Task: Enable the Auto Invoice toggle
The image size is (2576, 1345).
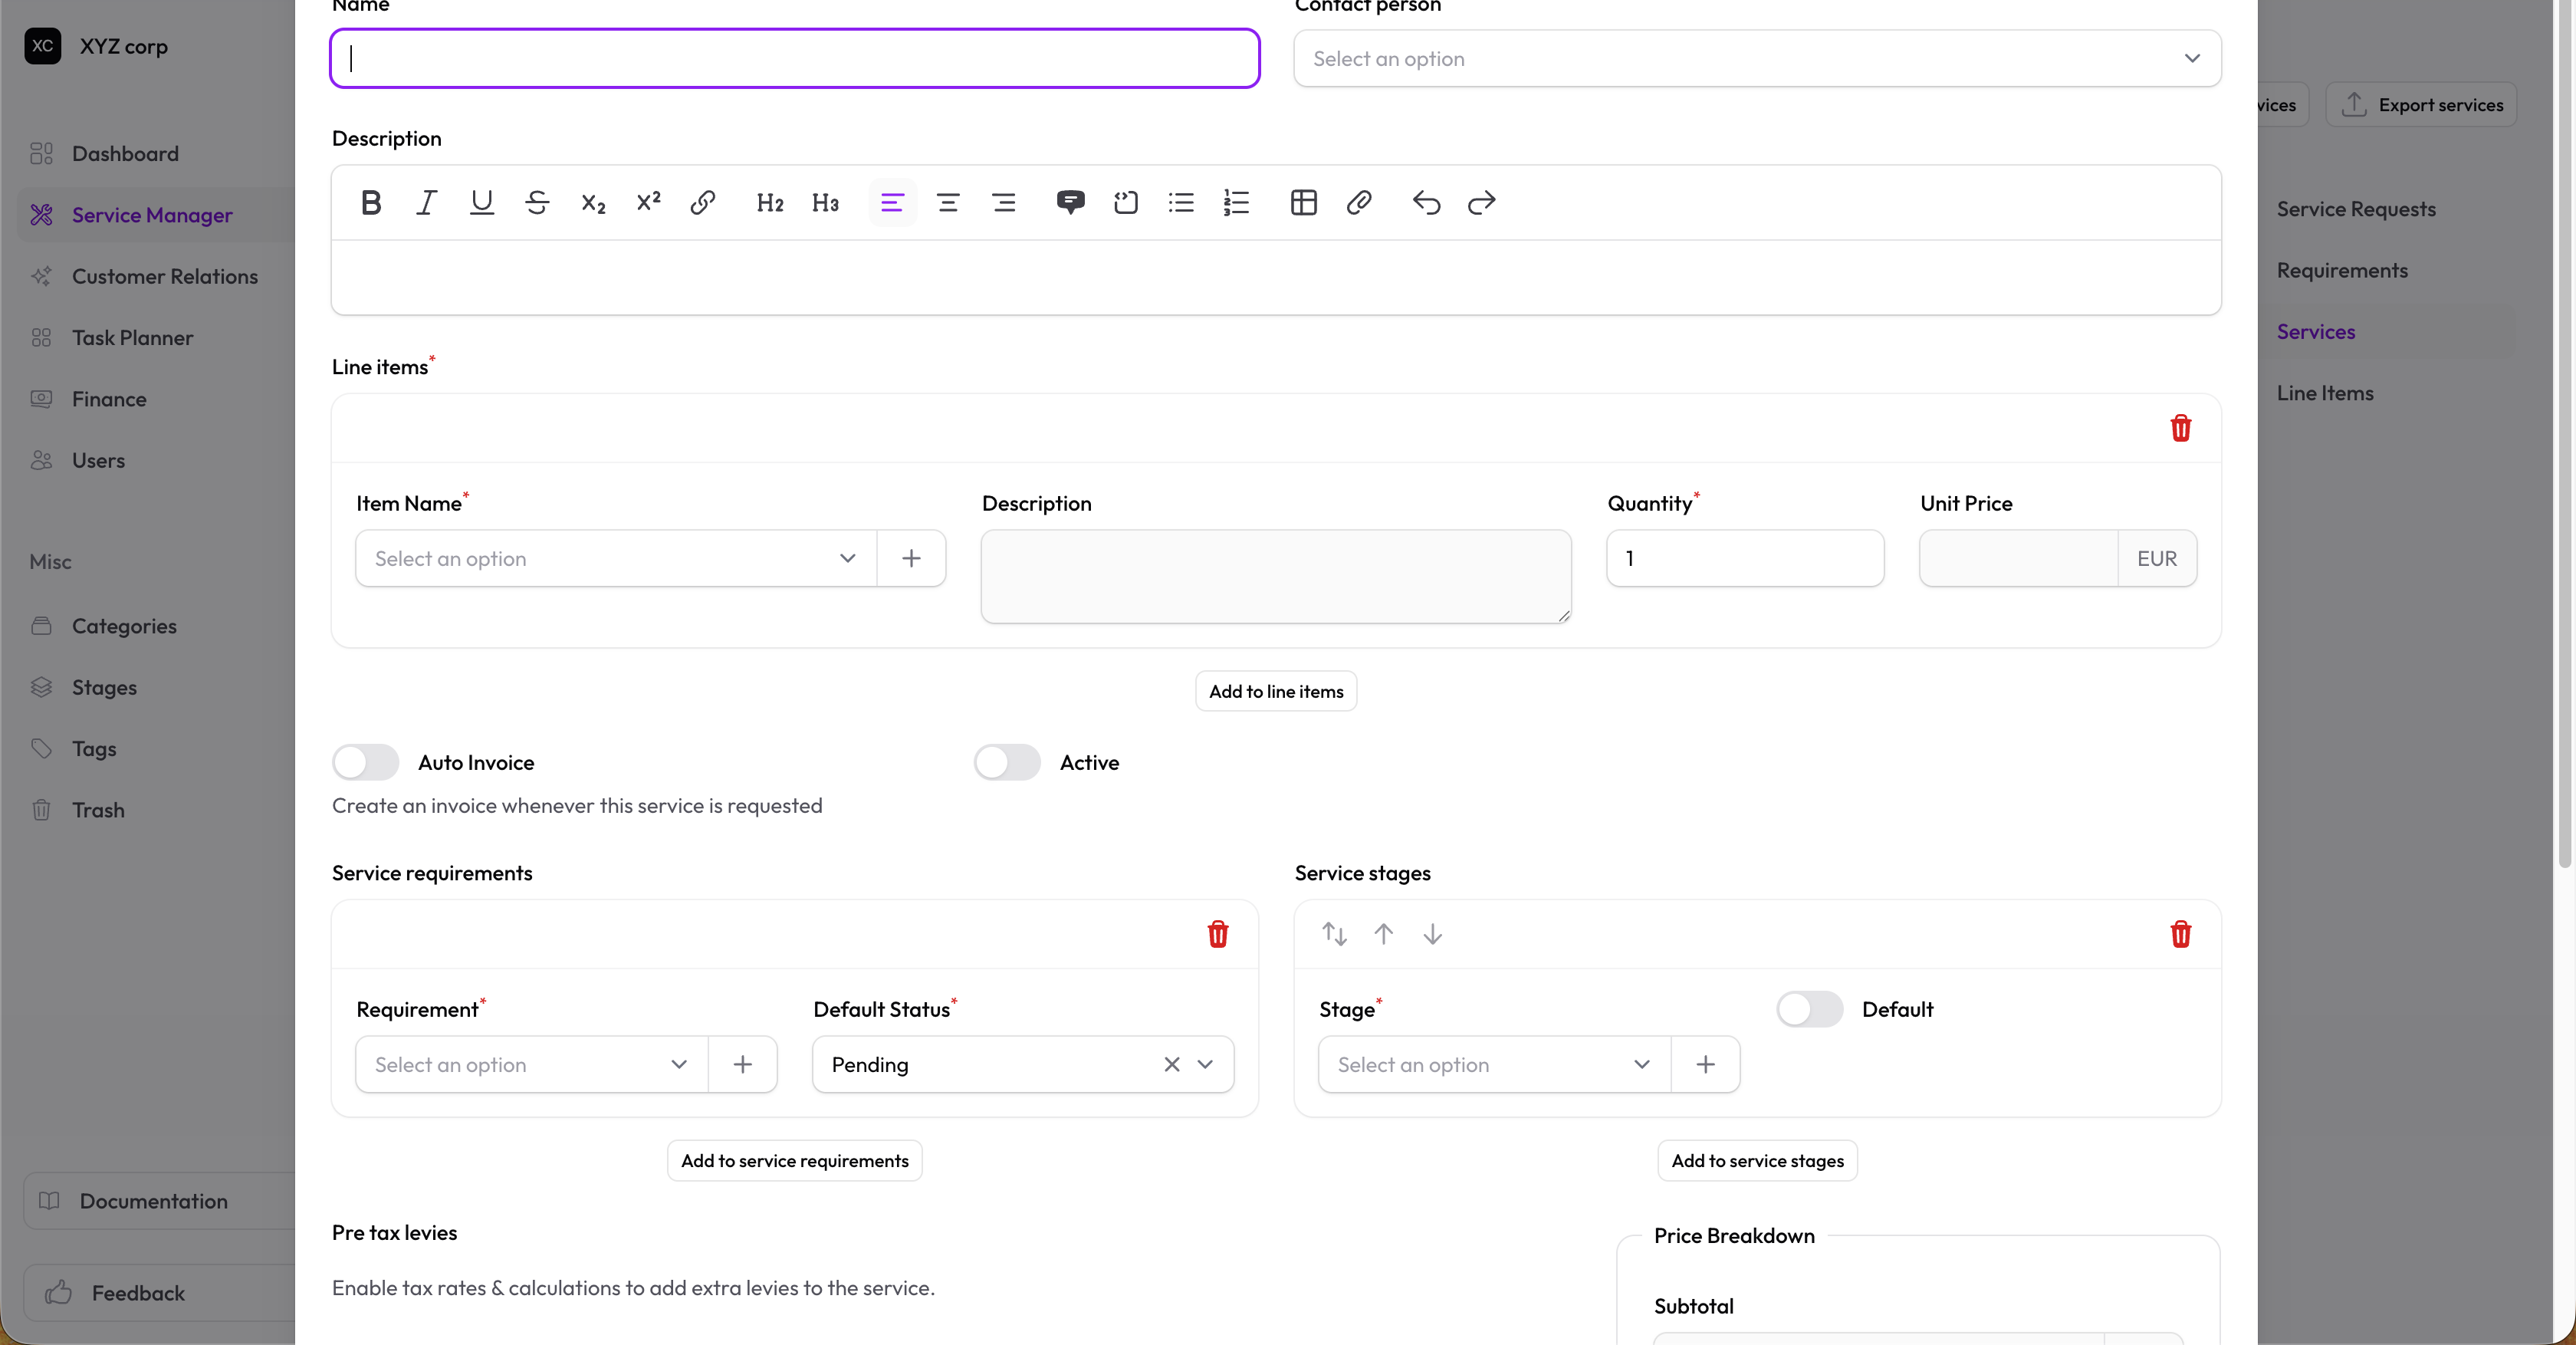Action: tap(366, 762)
